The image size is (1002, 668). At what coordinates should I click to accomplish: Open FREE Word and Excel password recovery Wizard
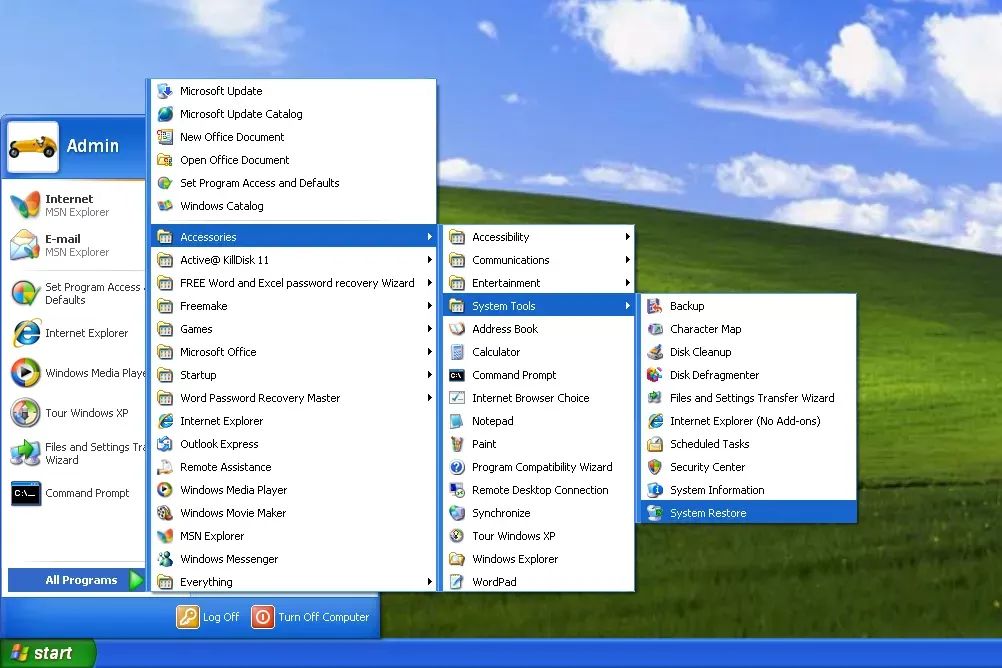[294, 283]
